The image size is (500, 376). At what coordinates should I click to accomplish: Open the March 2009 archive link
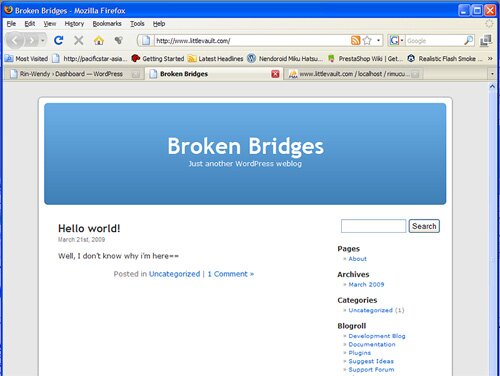pyautogui.click(x=366, y=285)
